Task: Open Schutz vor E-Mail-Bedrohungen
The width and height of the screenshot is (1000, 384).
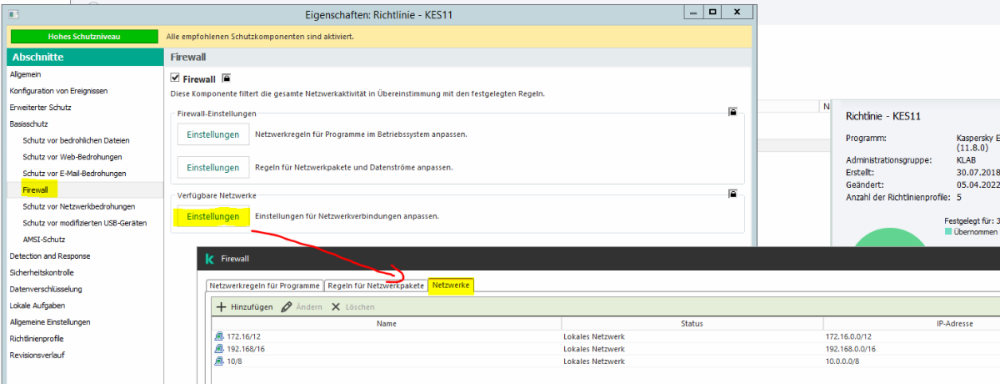Action: coord(74,174)
